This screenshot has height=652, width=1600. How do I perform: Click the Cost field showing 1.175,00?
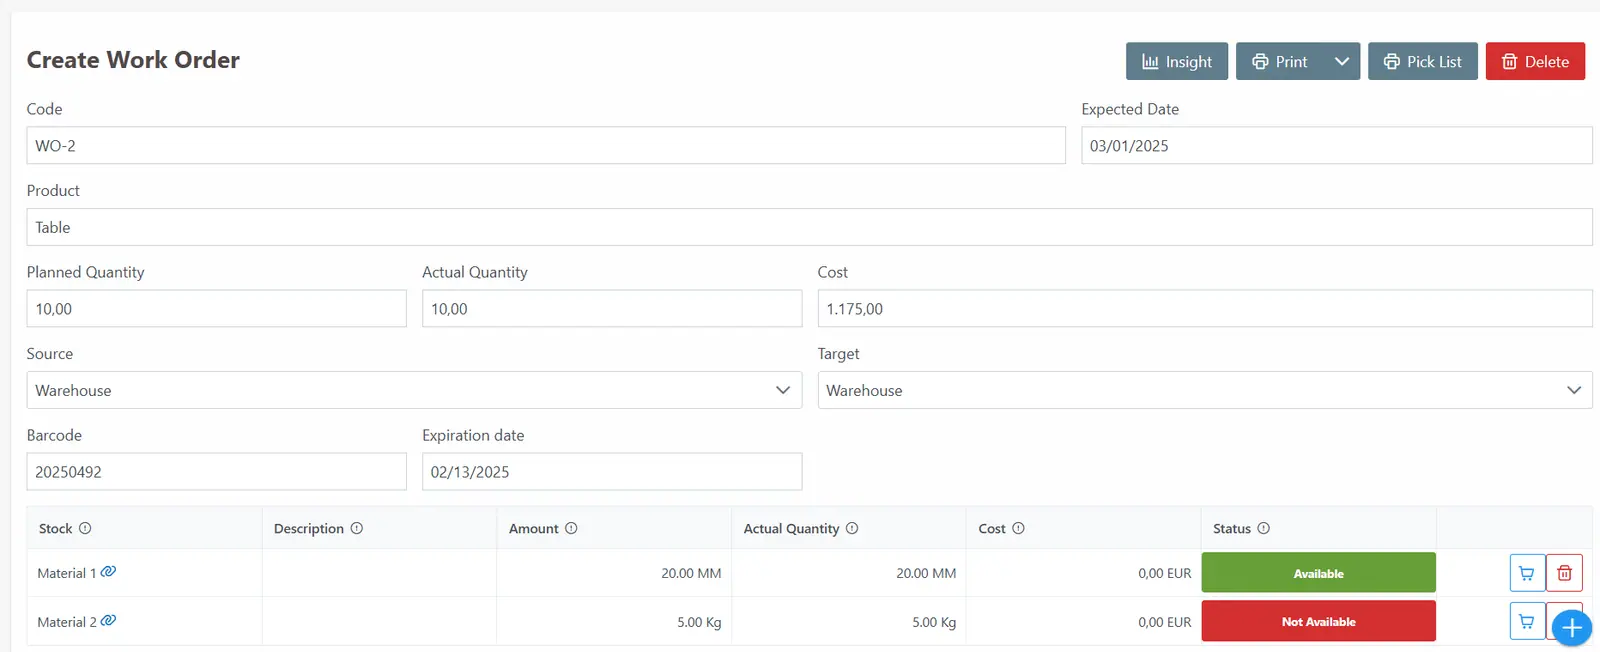click(x=1205, y=308)
